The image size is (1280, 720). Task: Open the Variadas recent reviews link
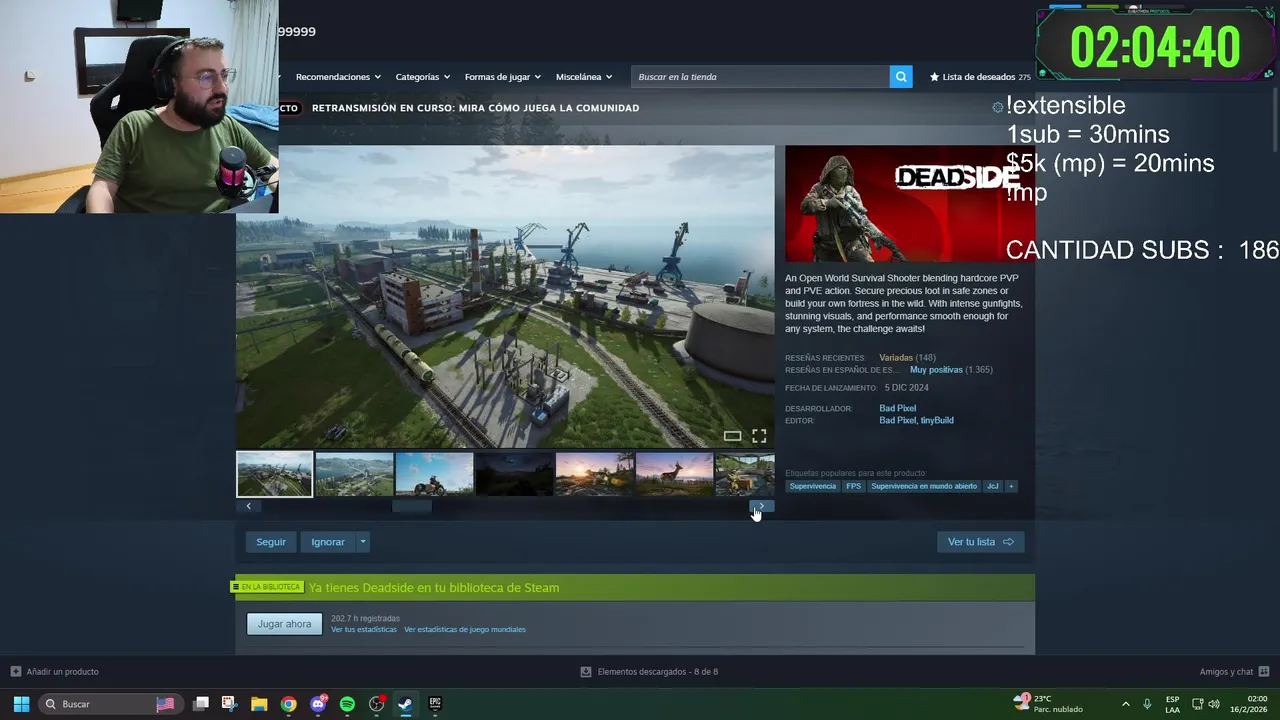click(x=896, y=358)
